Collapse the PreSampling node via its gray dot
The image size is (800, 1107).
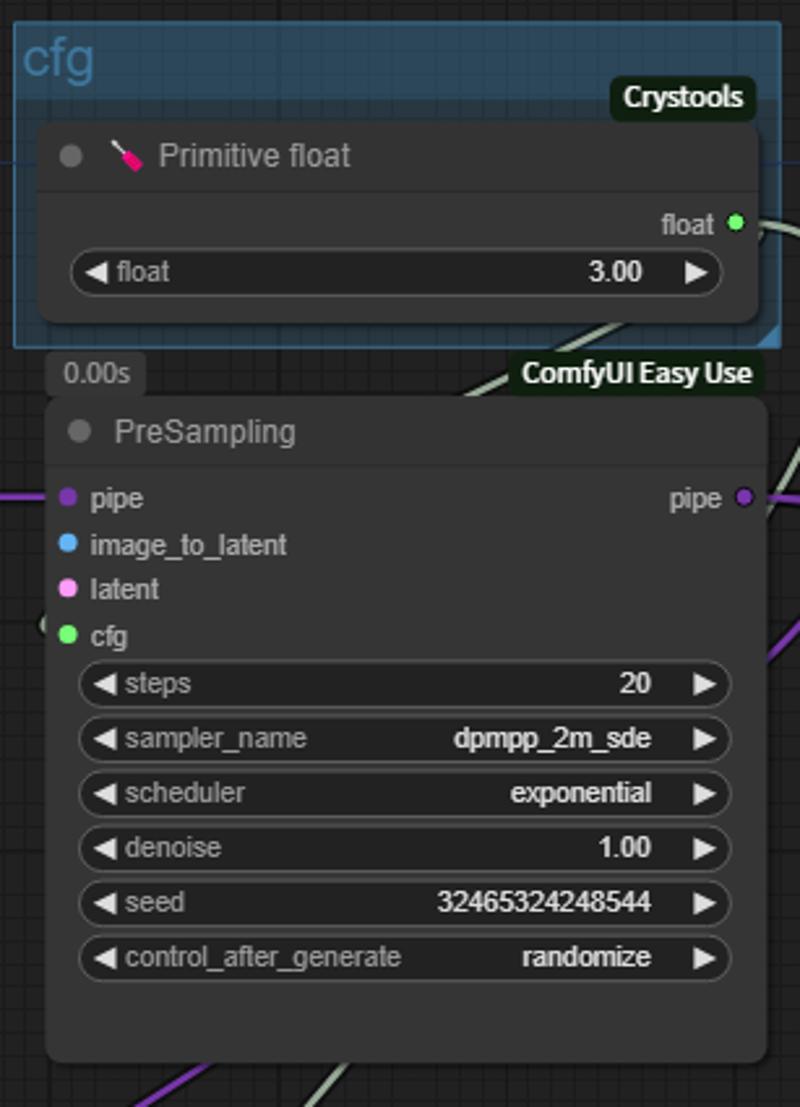79,432
